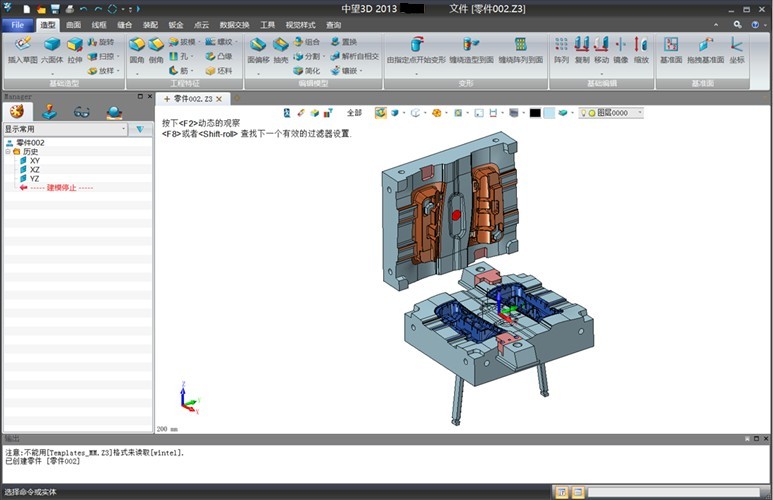The image size is (773, 500).
Task: Click the File button
Action: tap(17, 24)
